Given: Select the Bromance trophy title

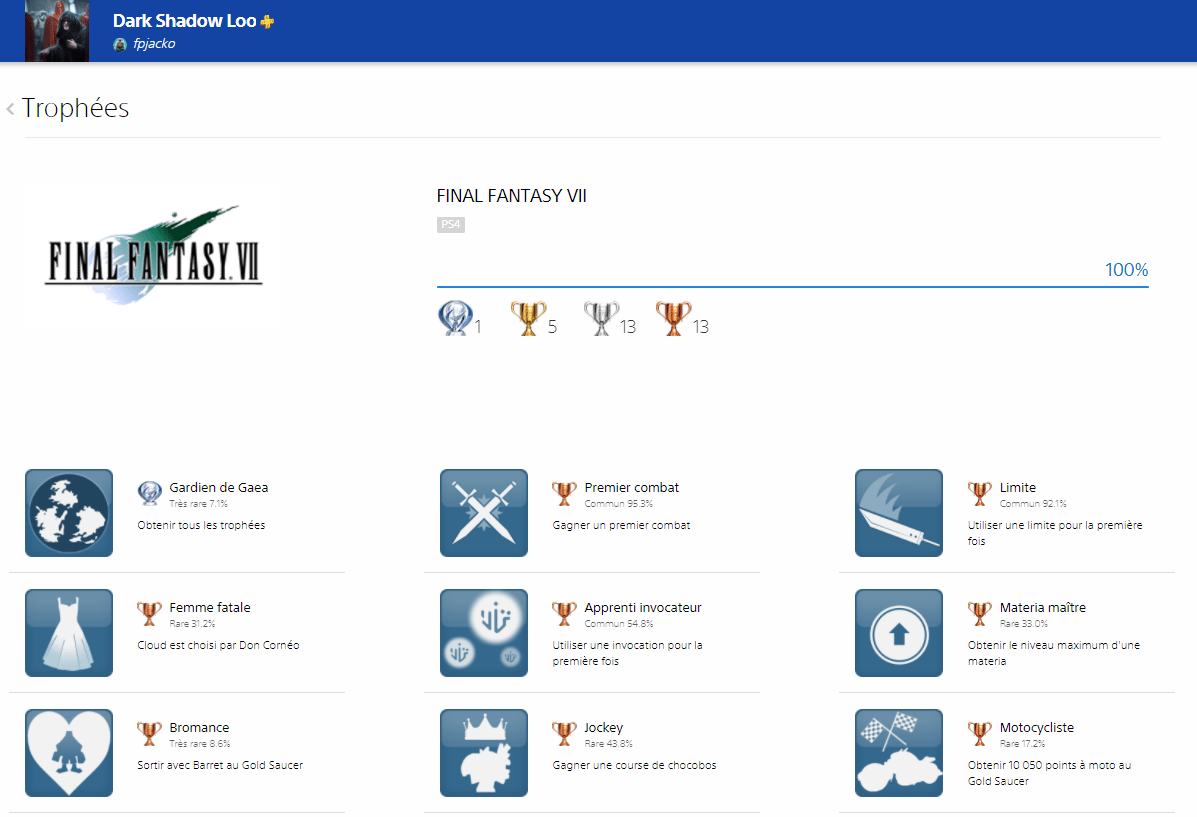Looking at the screenshot, I should pyautogui.click(x=199, y=727).
